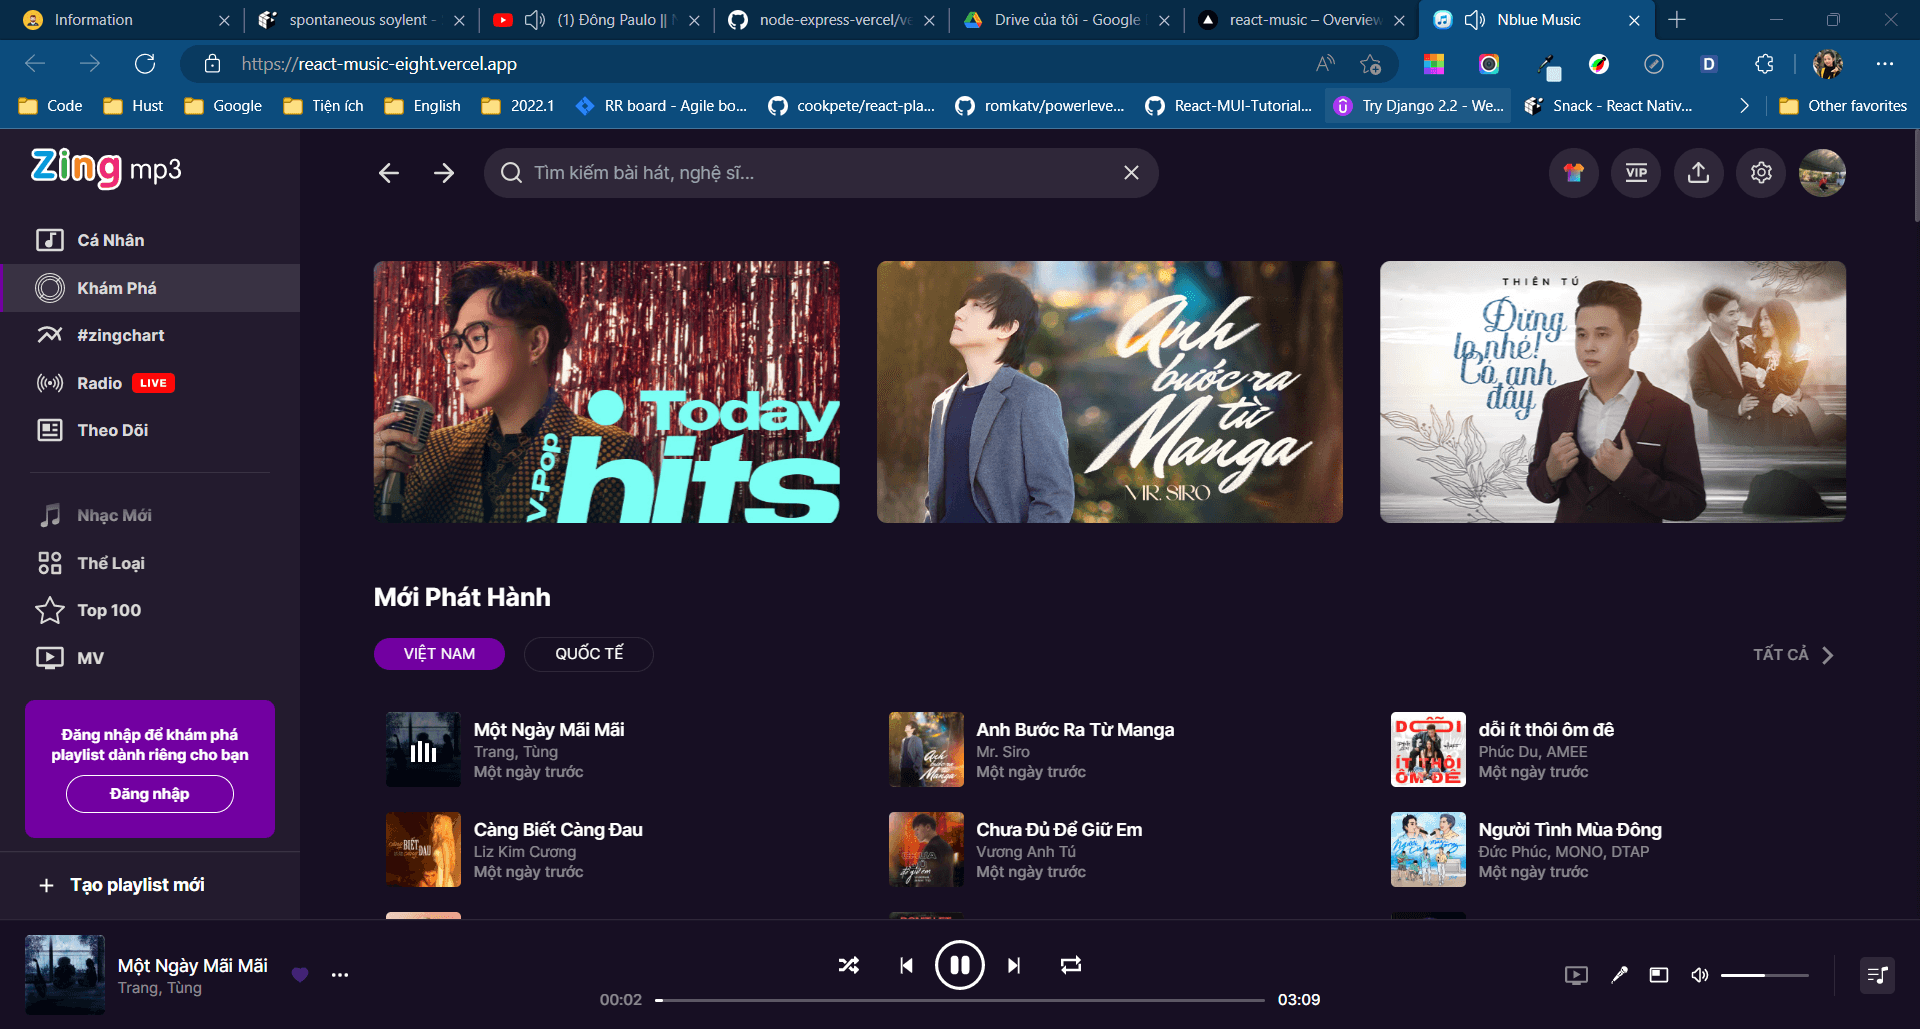
Task: Go to Nhạc Mới new music
Action: click(x=150, y=515)
